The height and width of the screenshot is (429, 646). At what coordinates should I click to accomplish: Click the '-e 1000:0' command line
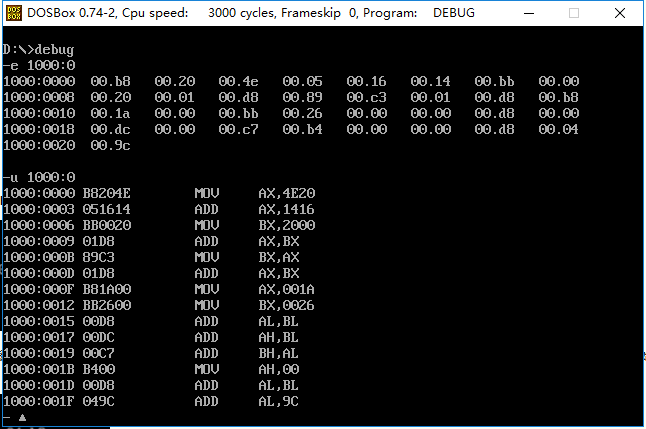click(39, 65)
